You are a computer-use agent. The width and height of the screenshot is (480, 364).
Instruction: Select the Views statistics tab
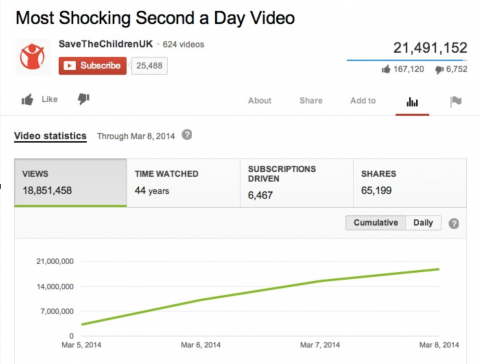click(70, 183)
